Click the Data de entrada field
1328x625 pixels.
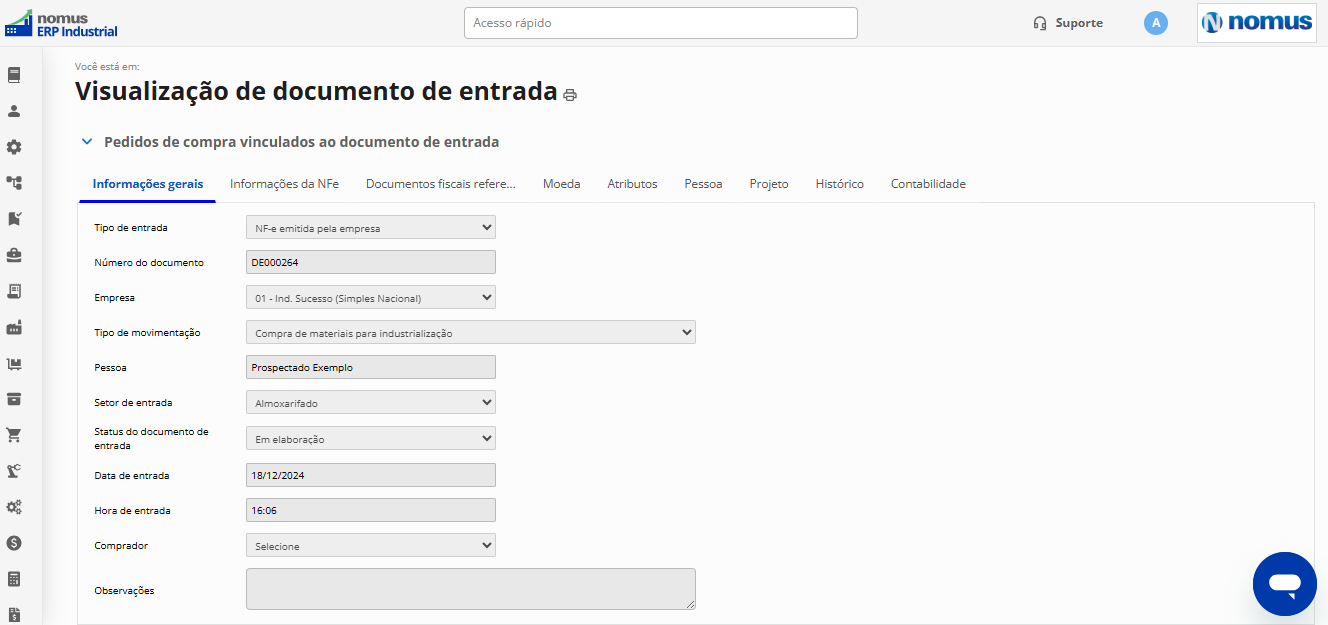[x=371, y=475]
